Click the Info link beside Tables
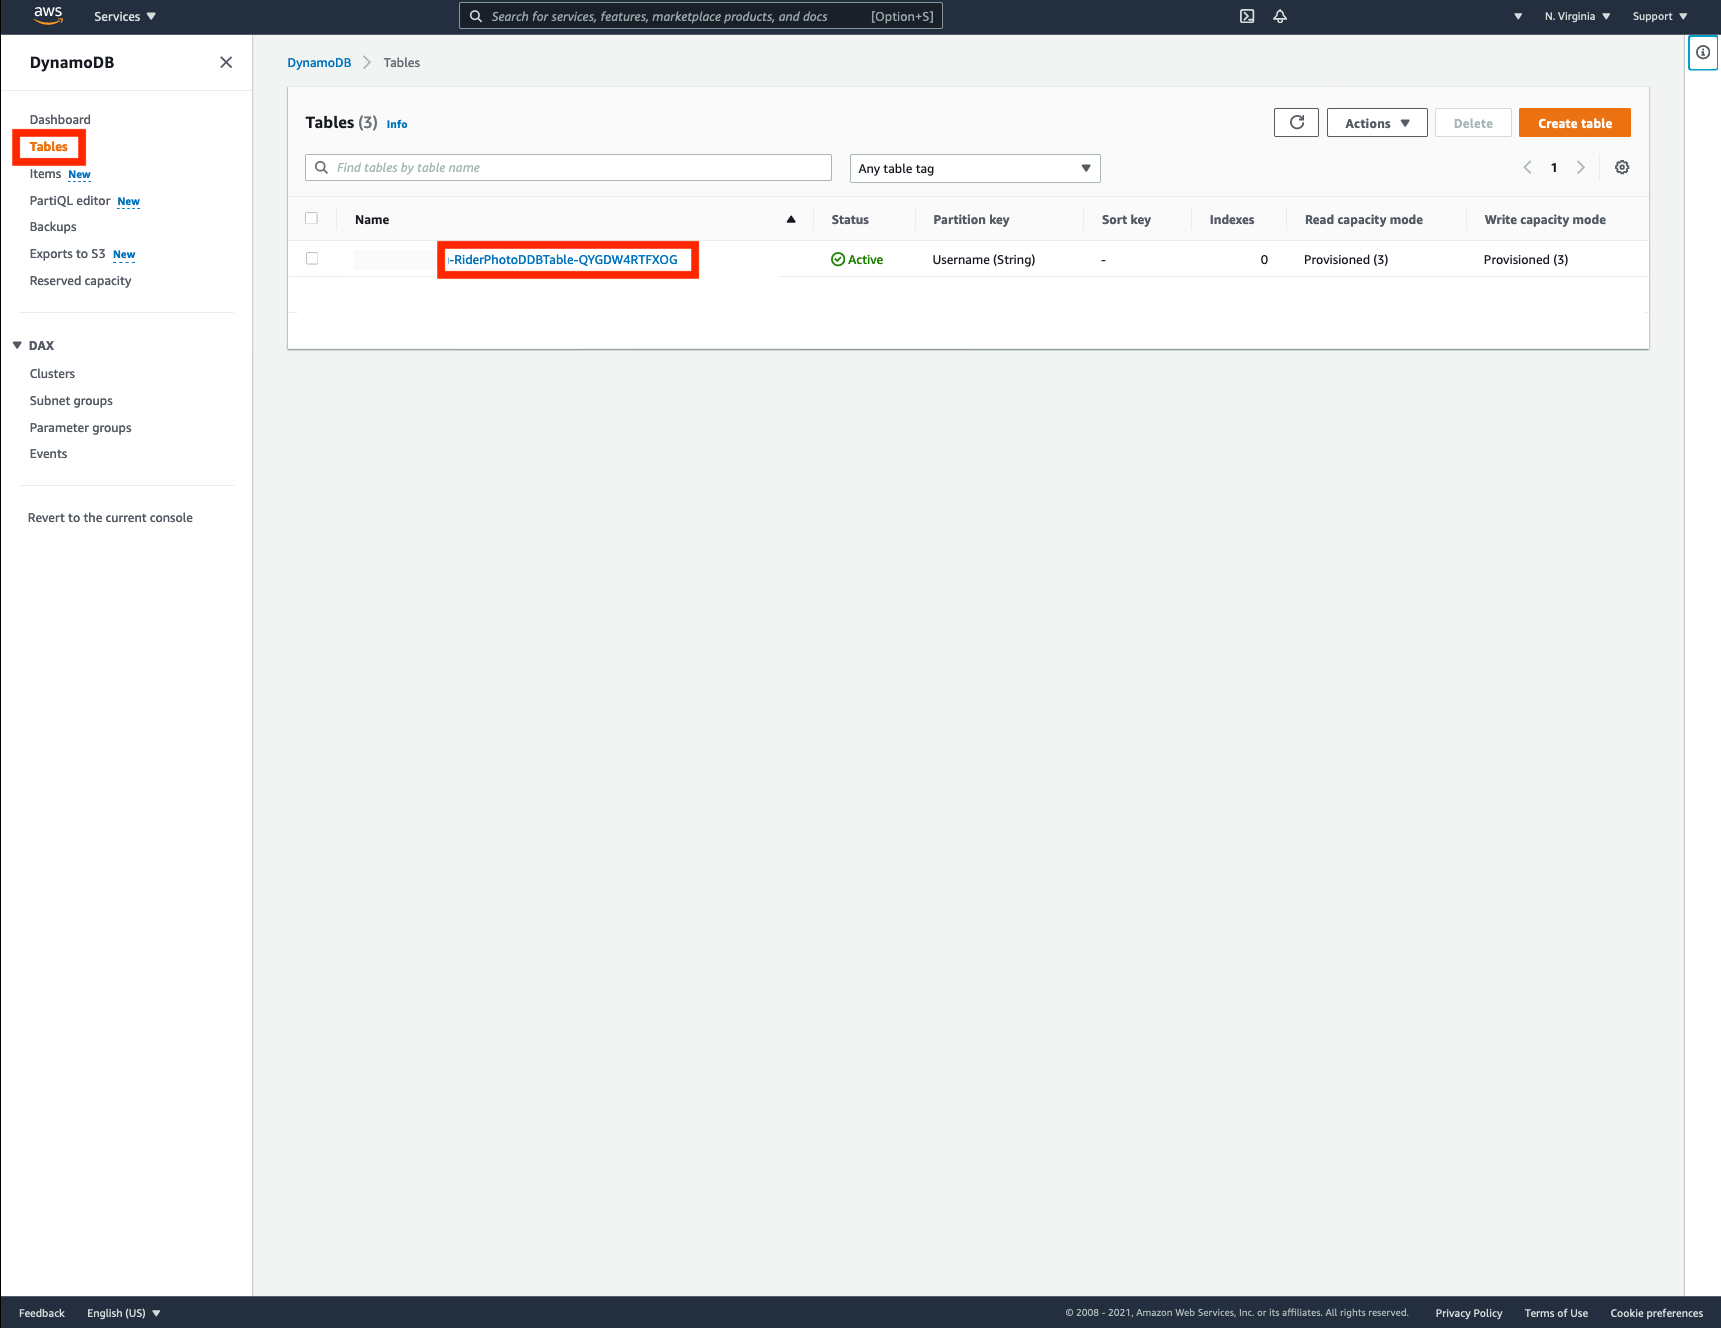Image resolution: width=1721 pixels, height=1328 pixels. click(x=397, y=124)
